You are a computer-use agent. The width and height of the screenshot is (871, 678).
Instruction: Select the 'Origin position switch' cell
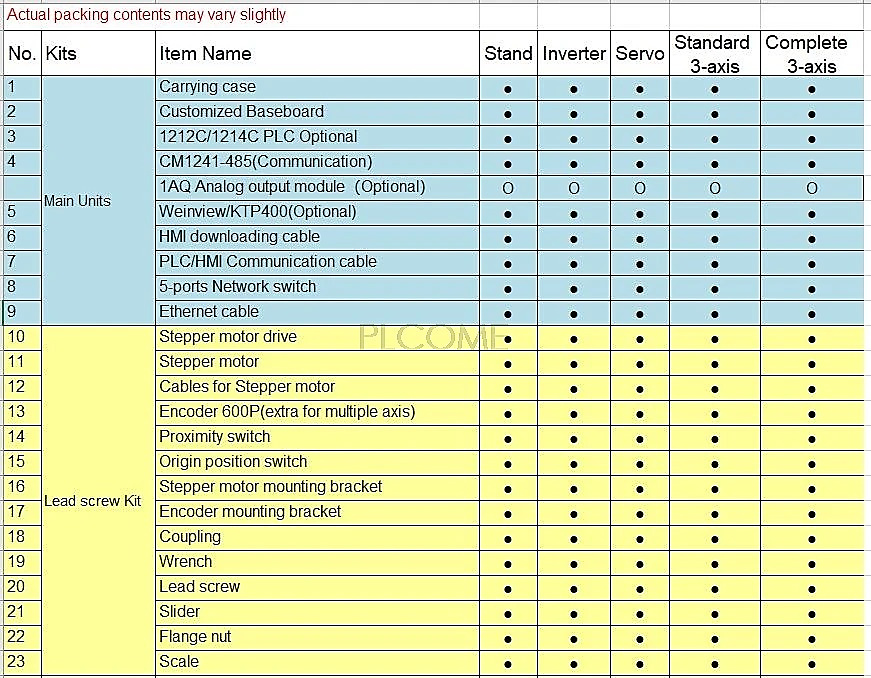(x=317, y=463)
